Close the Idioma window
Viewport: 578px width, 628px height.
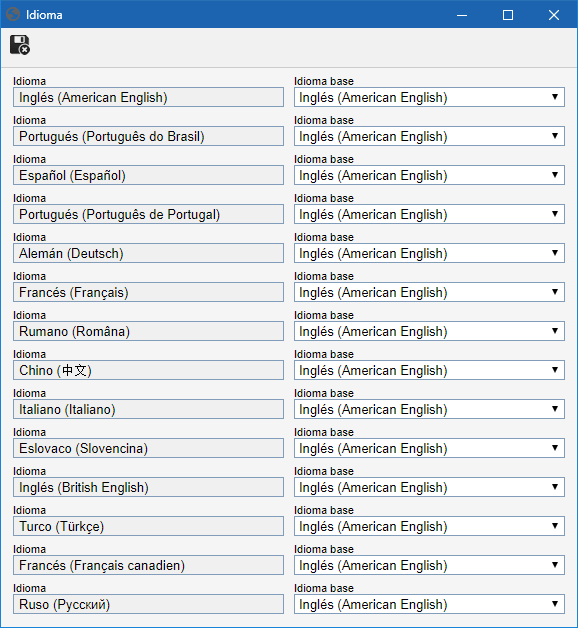(x=554, y=15)
